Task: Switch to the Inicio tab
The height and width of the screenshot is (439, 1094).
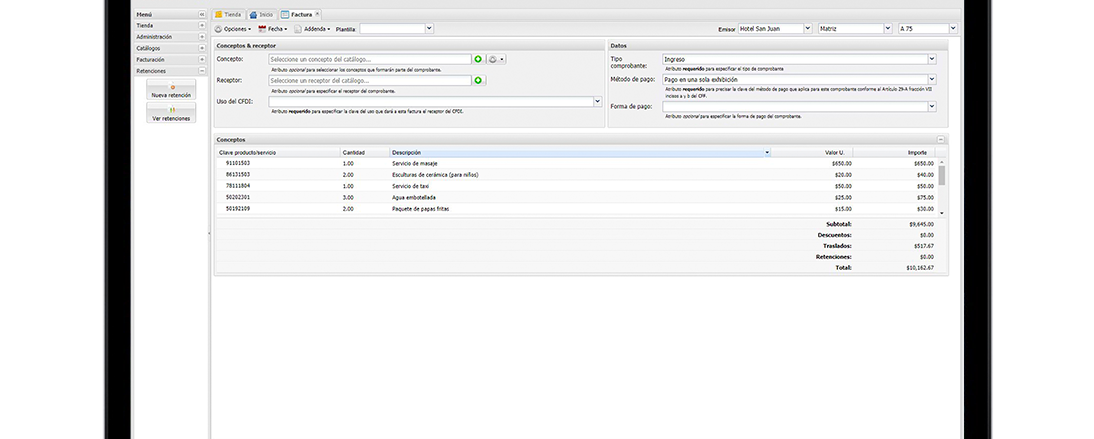Action: click(x=261, y=15)
